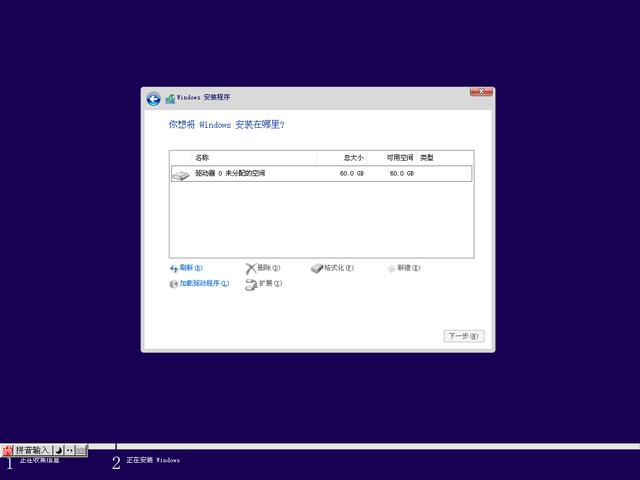Screen dimensions: 640x480
Task: Open 加载驱动程序 (Load driver)
Action: point(199,284)
